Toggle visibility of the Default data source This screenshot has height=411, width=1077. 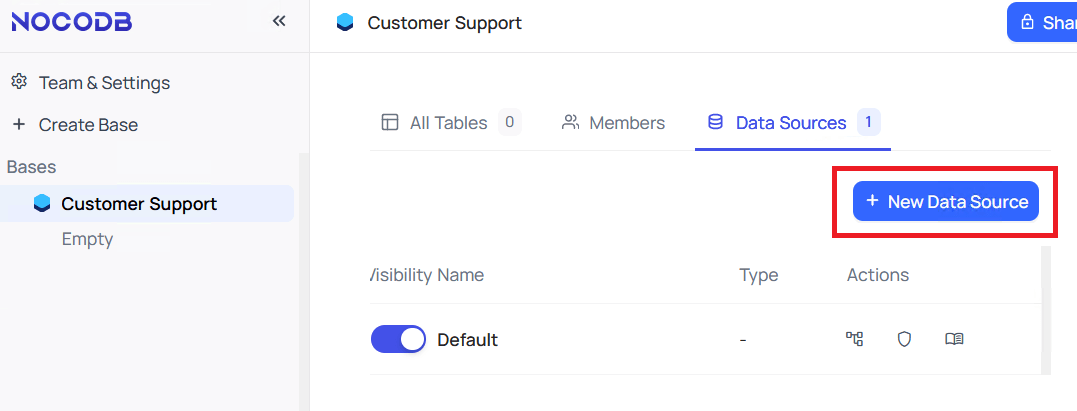click(x=398, y=340)
